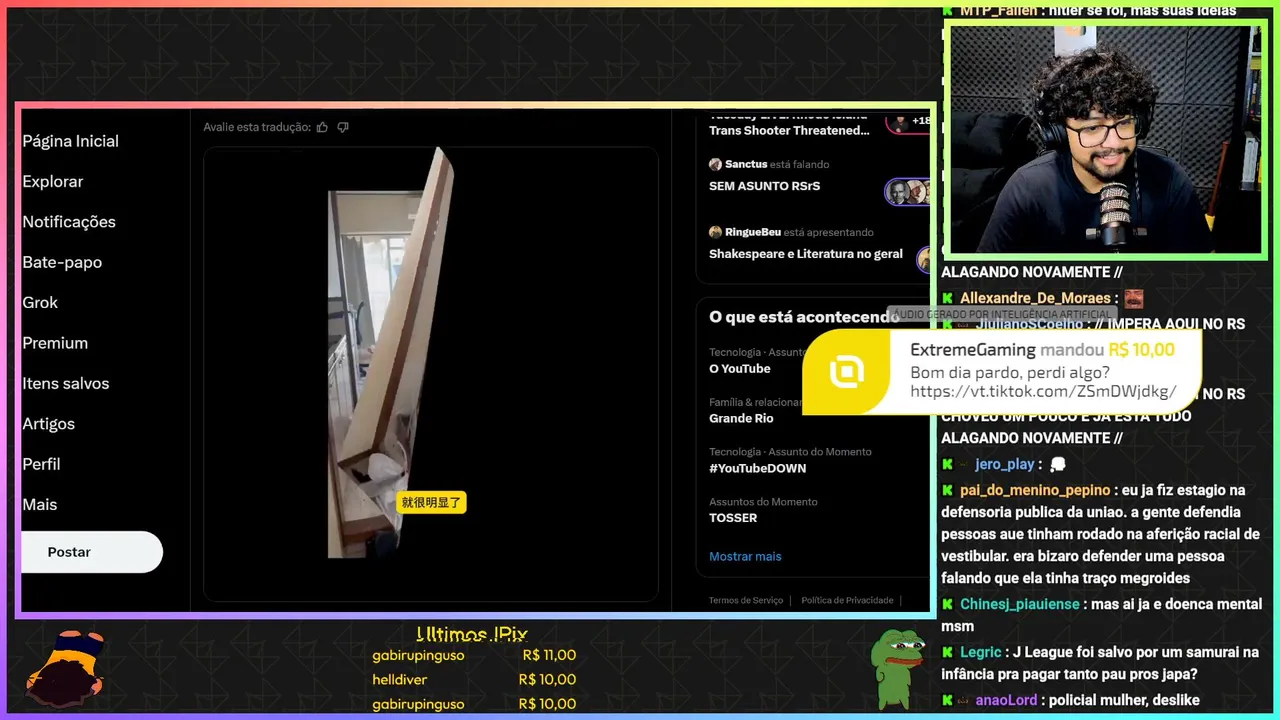1280x720 pixels.
Task: Click the Últimos Pix heading
Action: pyautogui.click(x=472, y=634)
